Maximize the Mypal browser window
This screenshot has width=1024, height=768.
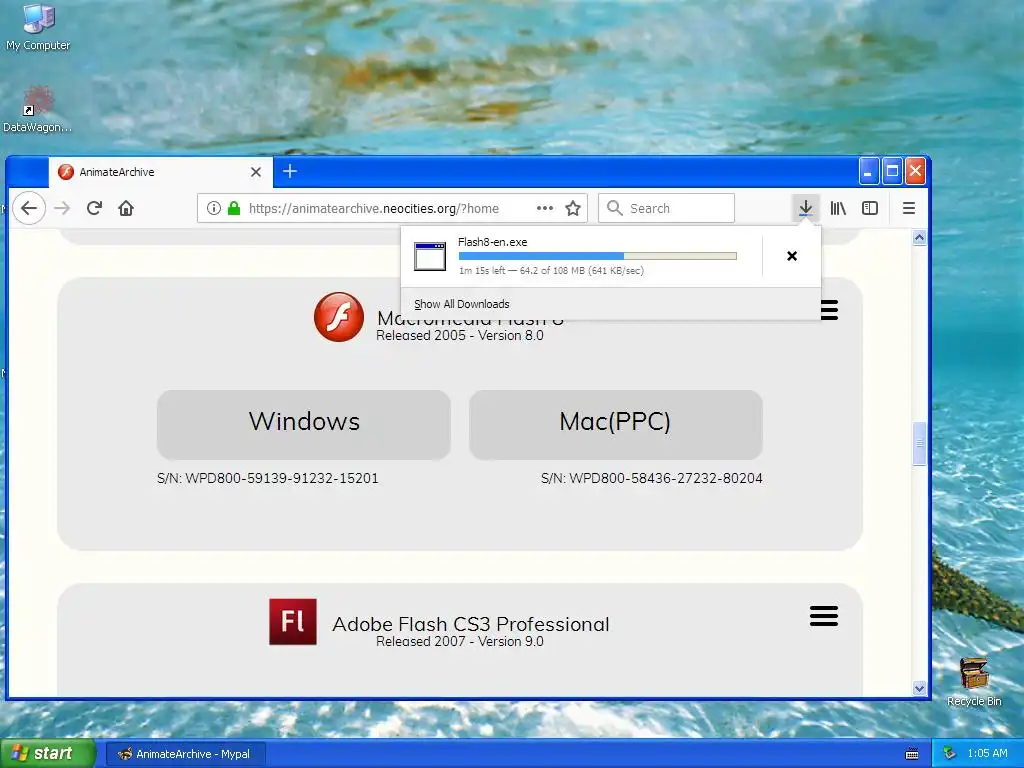tap(891, 172)
